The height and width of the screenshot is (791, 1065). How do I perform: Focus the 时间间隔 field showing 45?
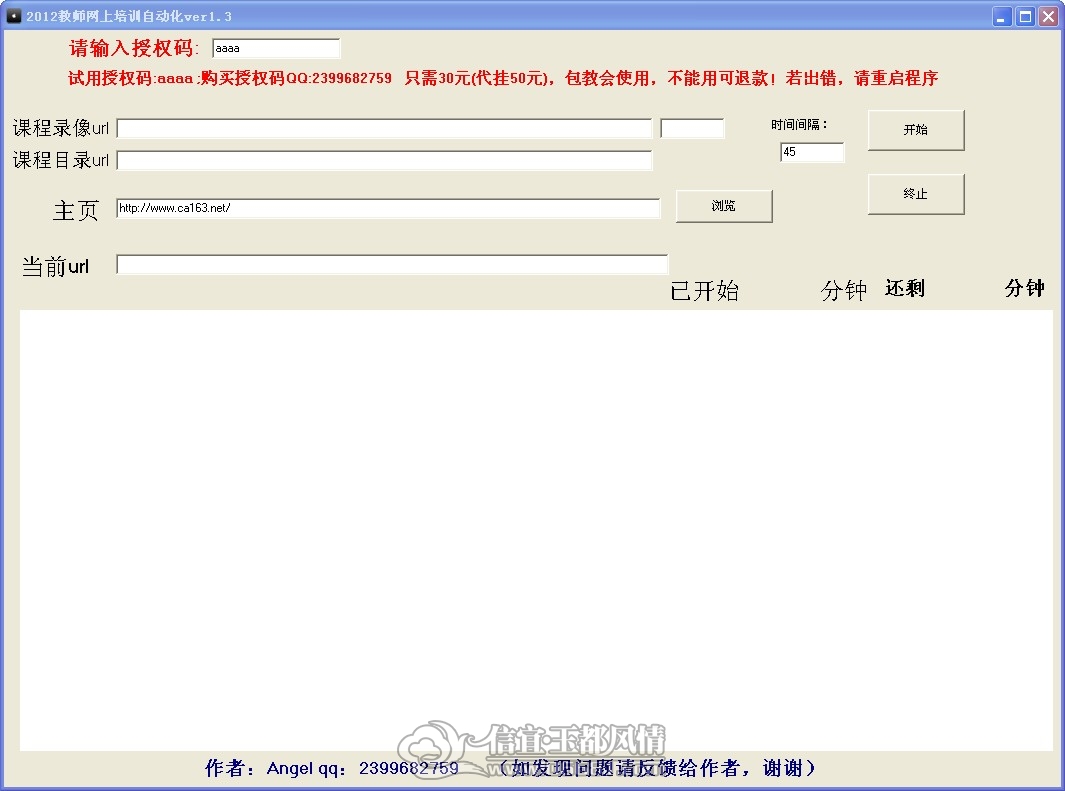click(x=812, y=152)
